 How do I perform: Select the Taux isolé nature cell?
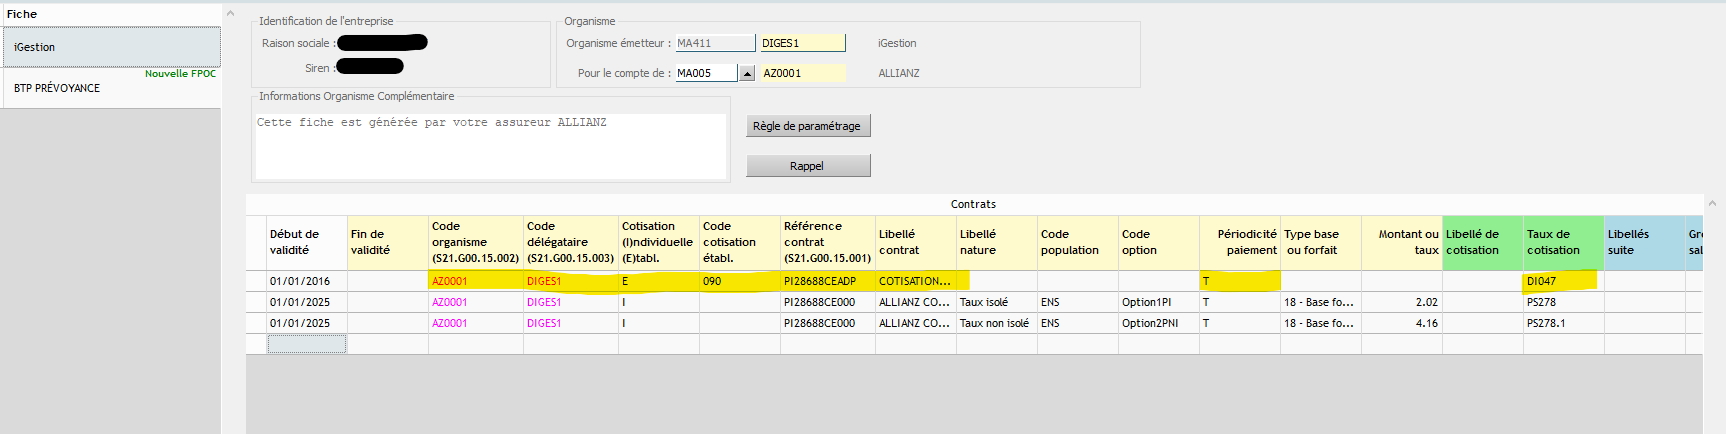[997, 302]
